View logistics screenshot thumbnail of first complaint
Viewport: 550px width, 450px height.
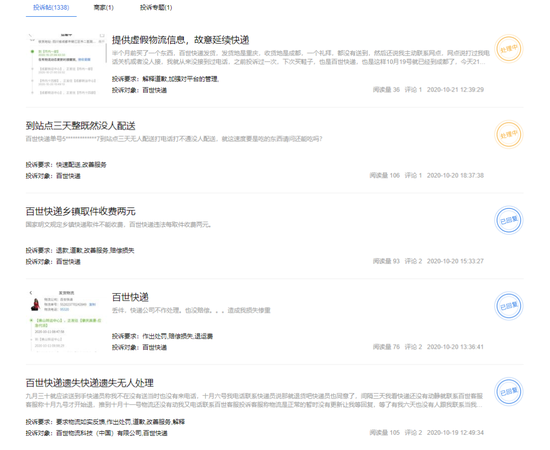(67, 65)
